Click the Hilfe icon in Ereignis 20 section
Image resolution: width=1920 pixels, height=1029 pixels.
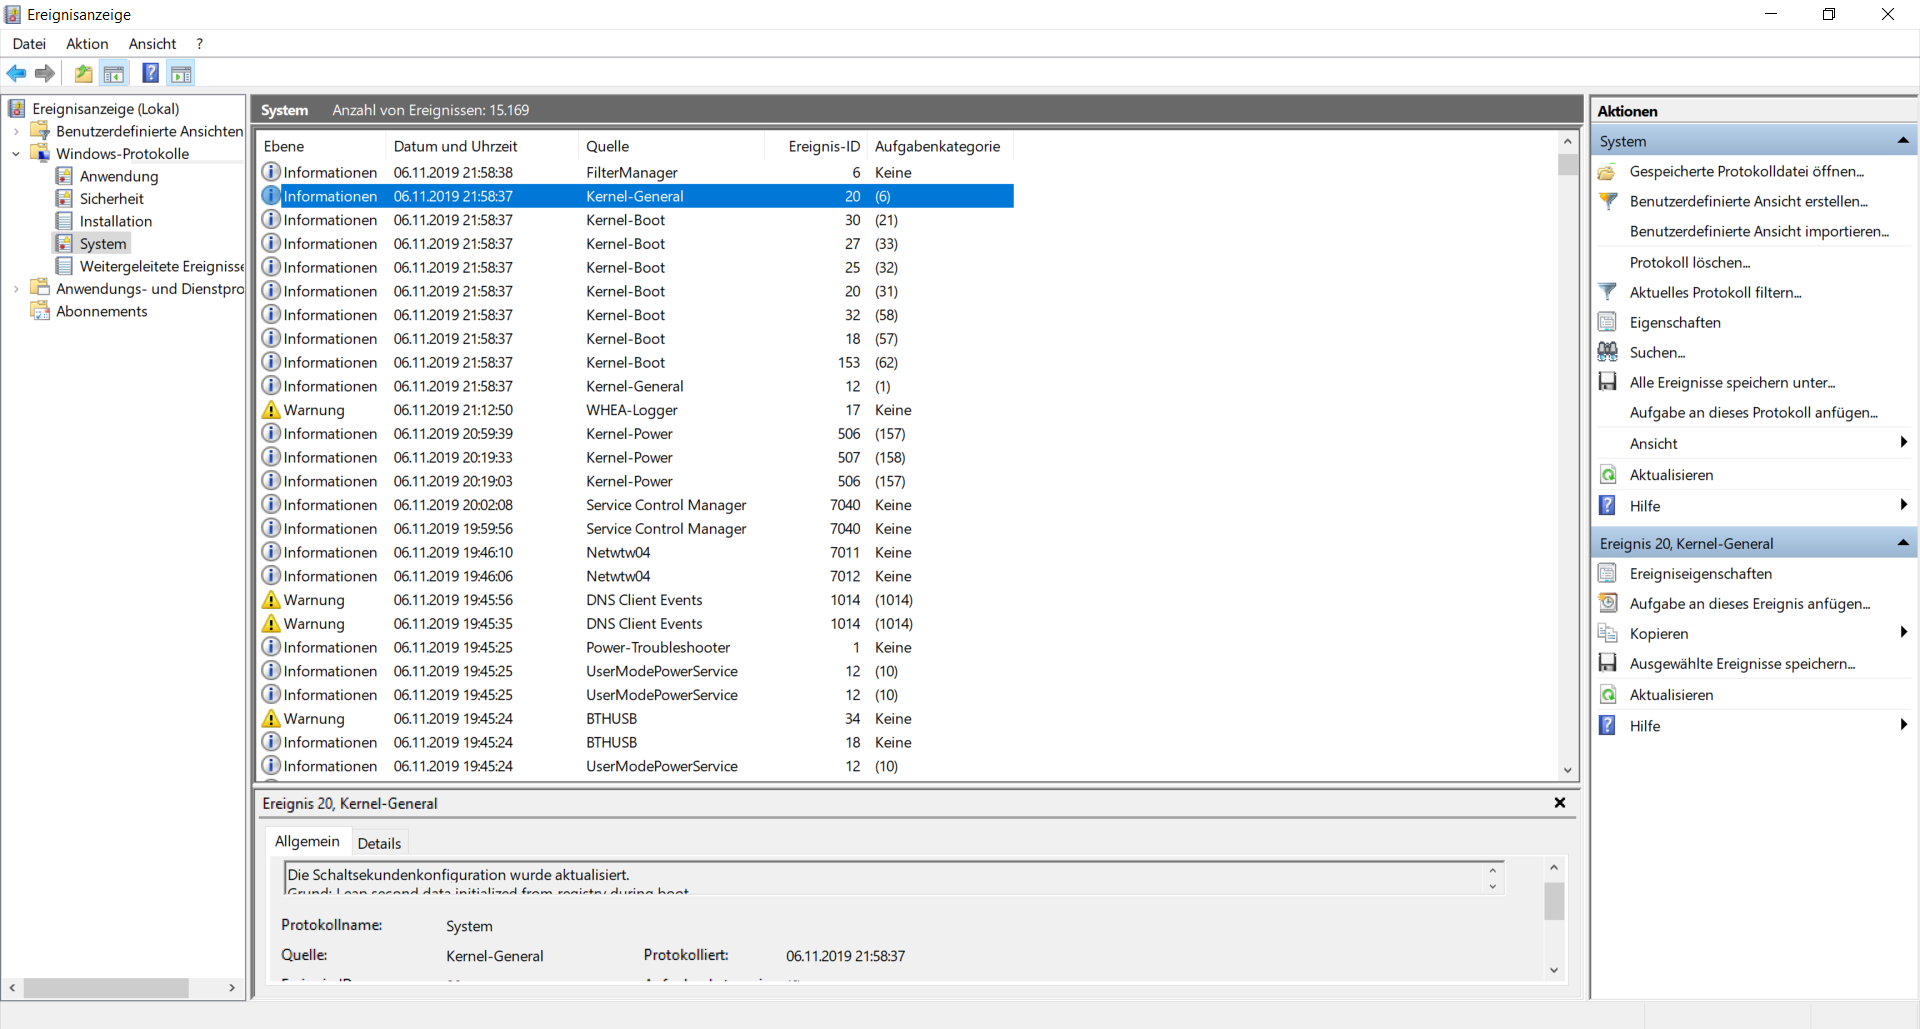(1608, 726)
